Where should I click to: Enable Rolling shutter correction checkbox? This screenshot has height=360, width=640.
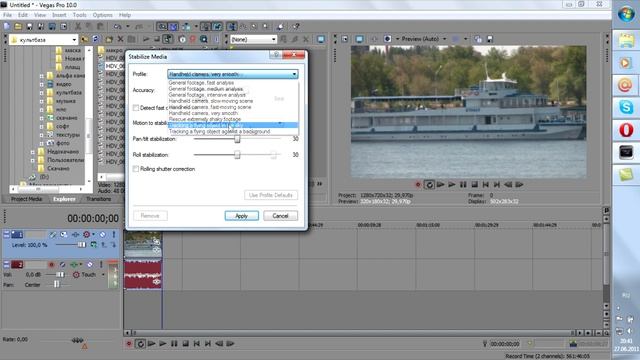136,169
